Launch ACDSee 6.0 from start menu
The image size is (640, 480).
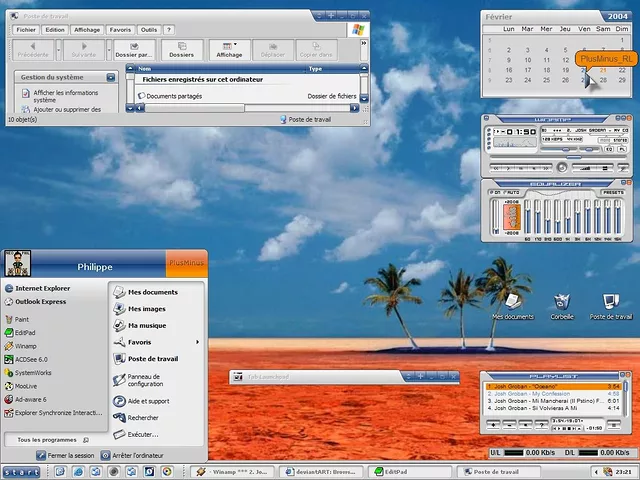(x=30, y=359)
